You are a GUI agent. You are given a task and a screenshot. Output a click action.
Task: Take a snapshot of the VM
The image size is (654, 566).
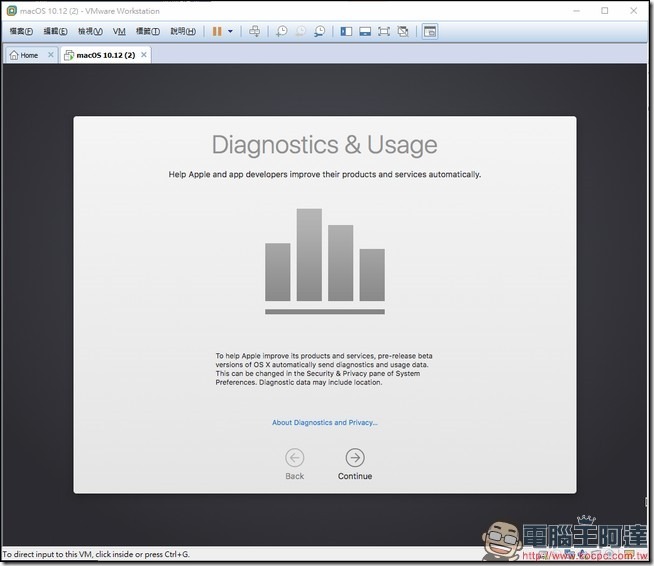click(282, 31)
